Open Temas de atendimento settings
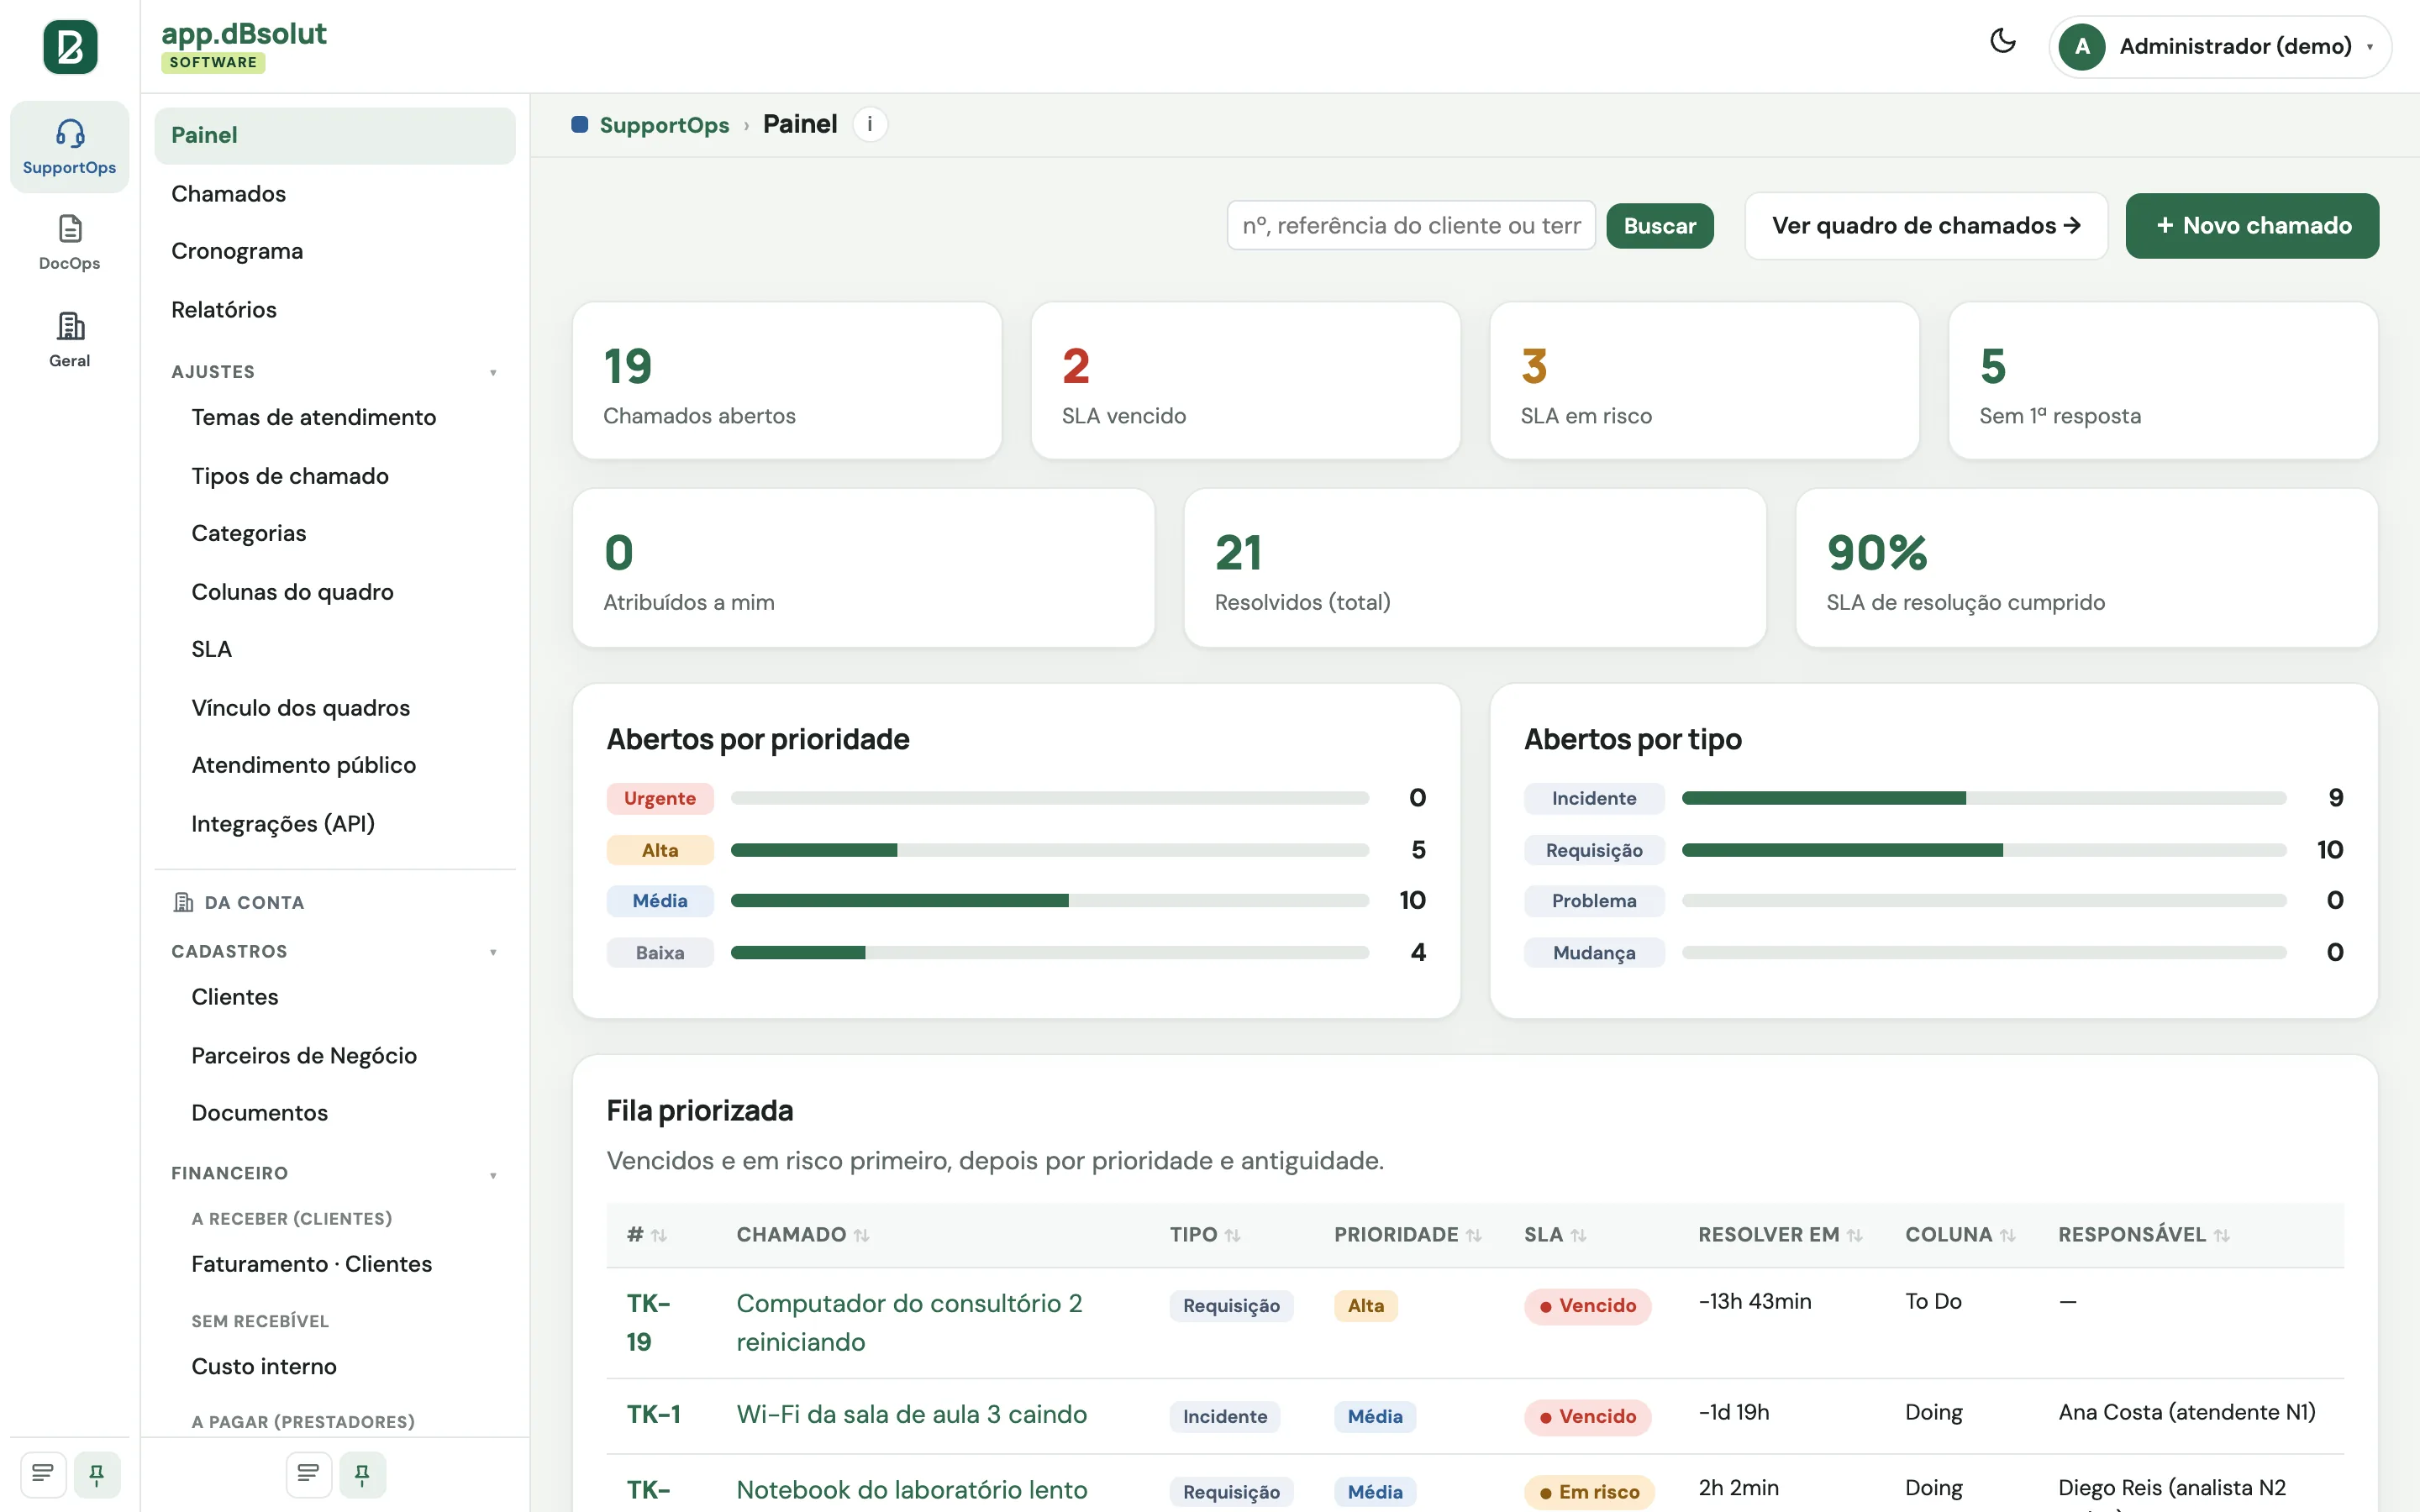The width and height of the screenshot is (2420, 1512). click(x=345, y=417)
